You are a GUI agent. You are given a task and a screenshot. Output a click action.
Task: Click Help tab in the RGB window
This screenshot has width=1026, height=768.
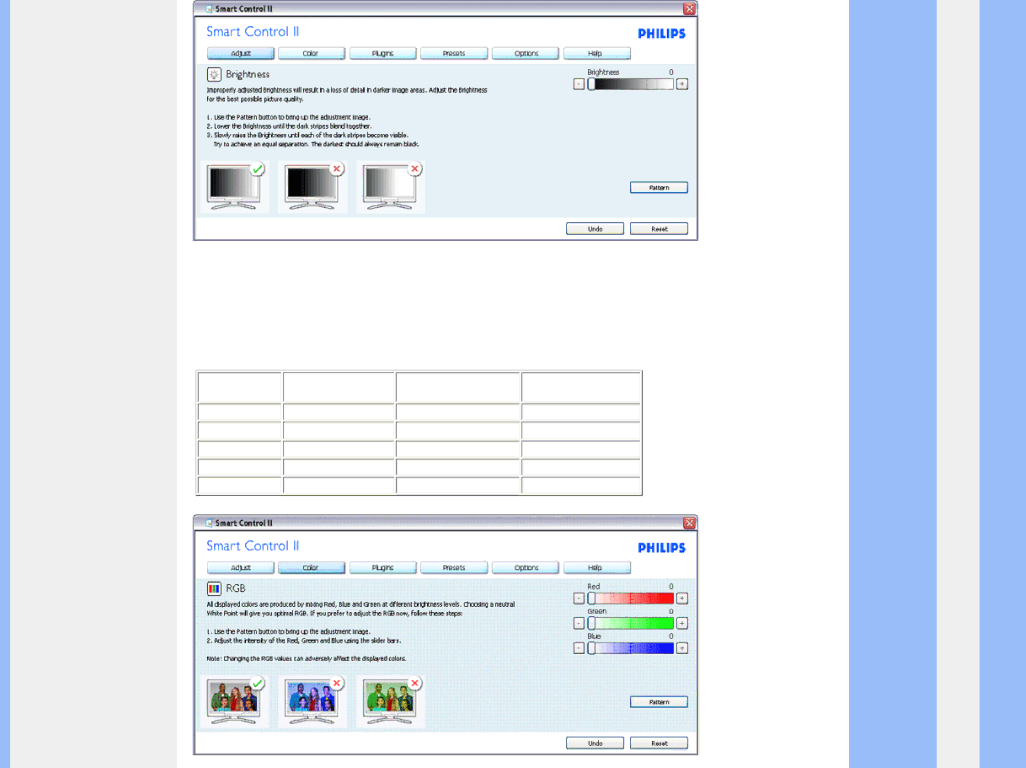tap(597, 567)
